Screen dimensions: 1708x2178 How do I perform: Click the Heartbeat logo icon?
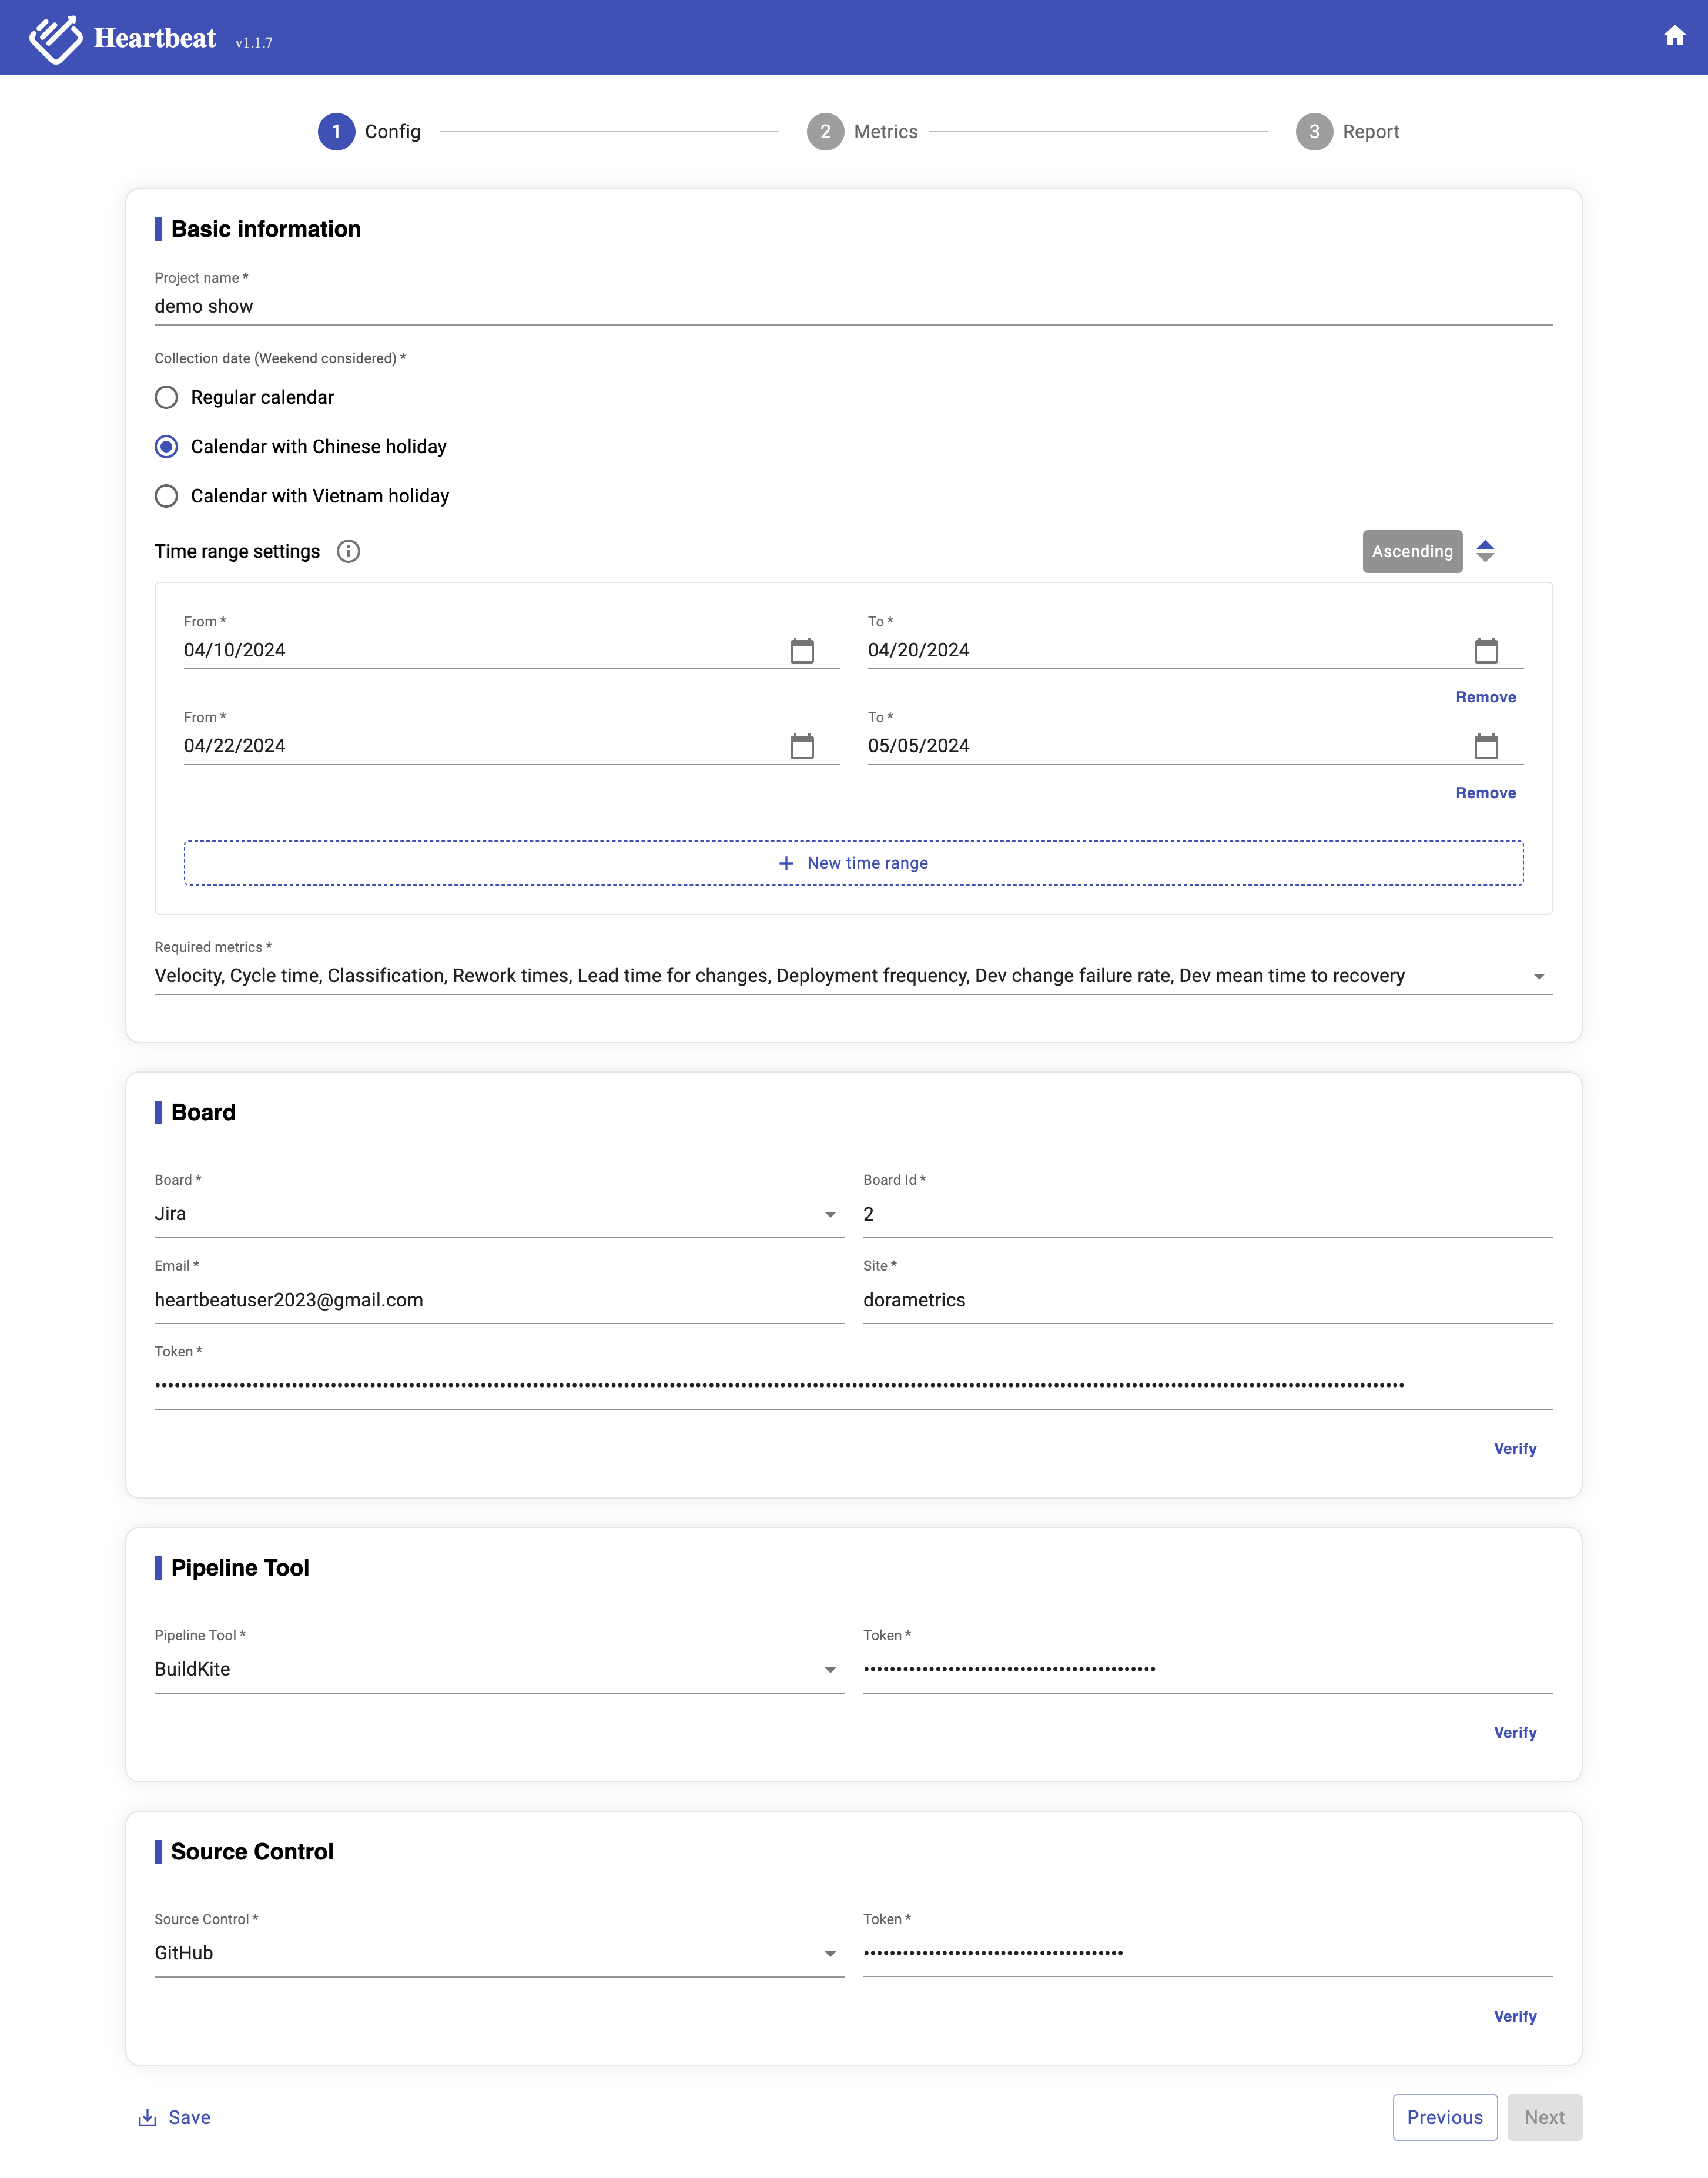click(x=55, y=39)
